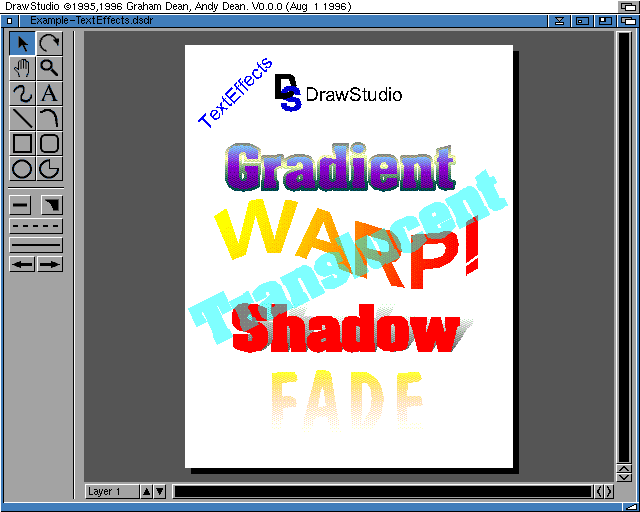Click the horizontal scroll right arrow

tap(609, 492)
